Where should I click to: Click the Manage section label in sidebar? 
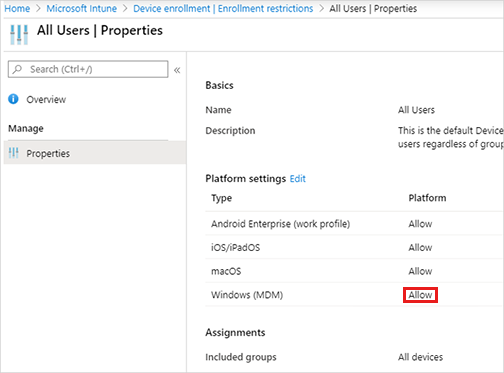point(26,128)
